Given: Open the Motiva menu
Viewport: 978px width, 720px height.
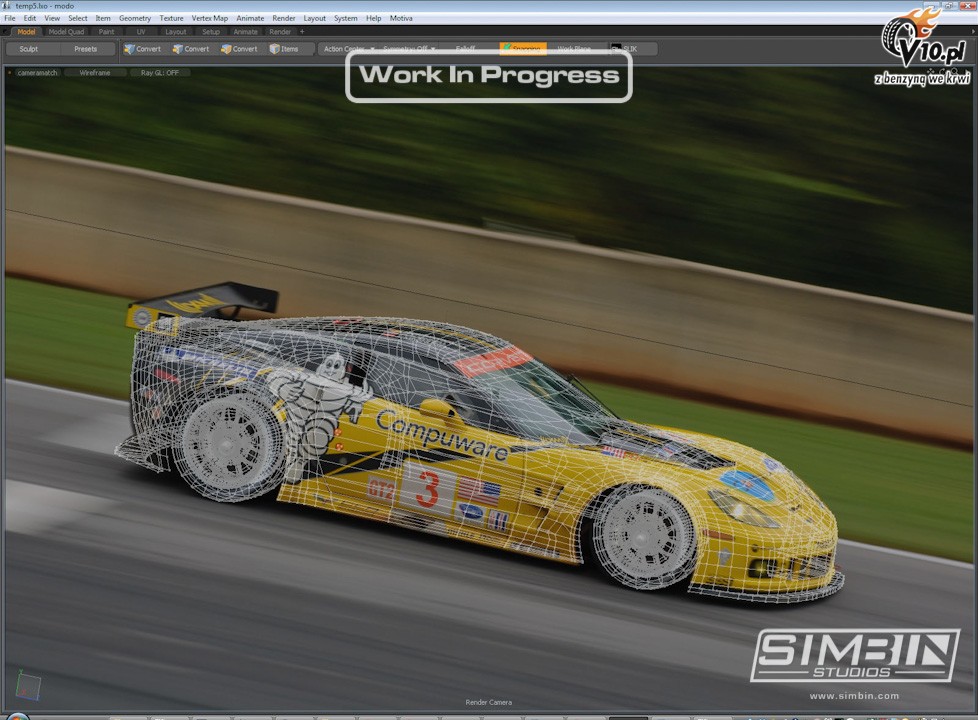Looking at the screenshot, I should pyautogui.click(x=401, y=18).
